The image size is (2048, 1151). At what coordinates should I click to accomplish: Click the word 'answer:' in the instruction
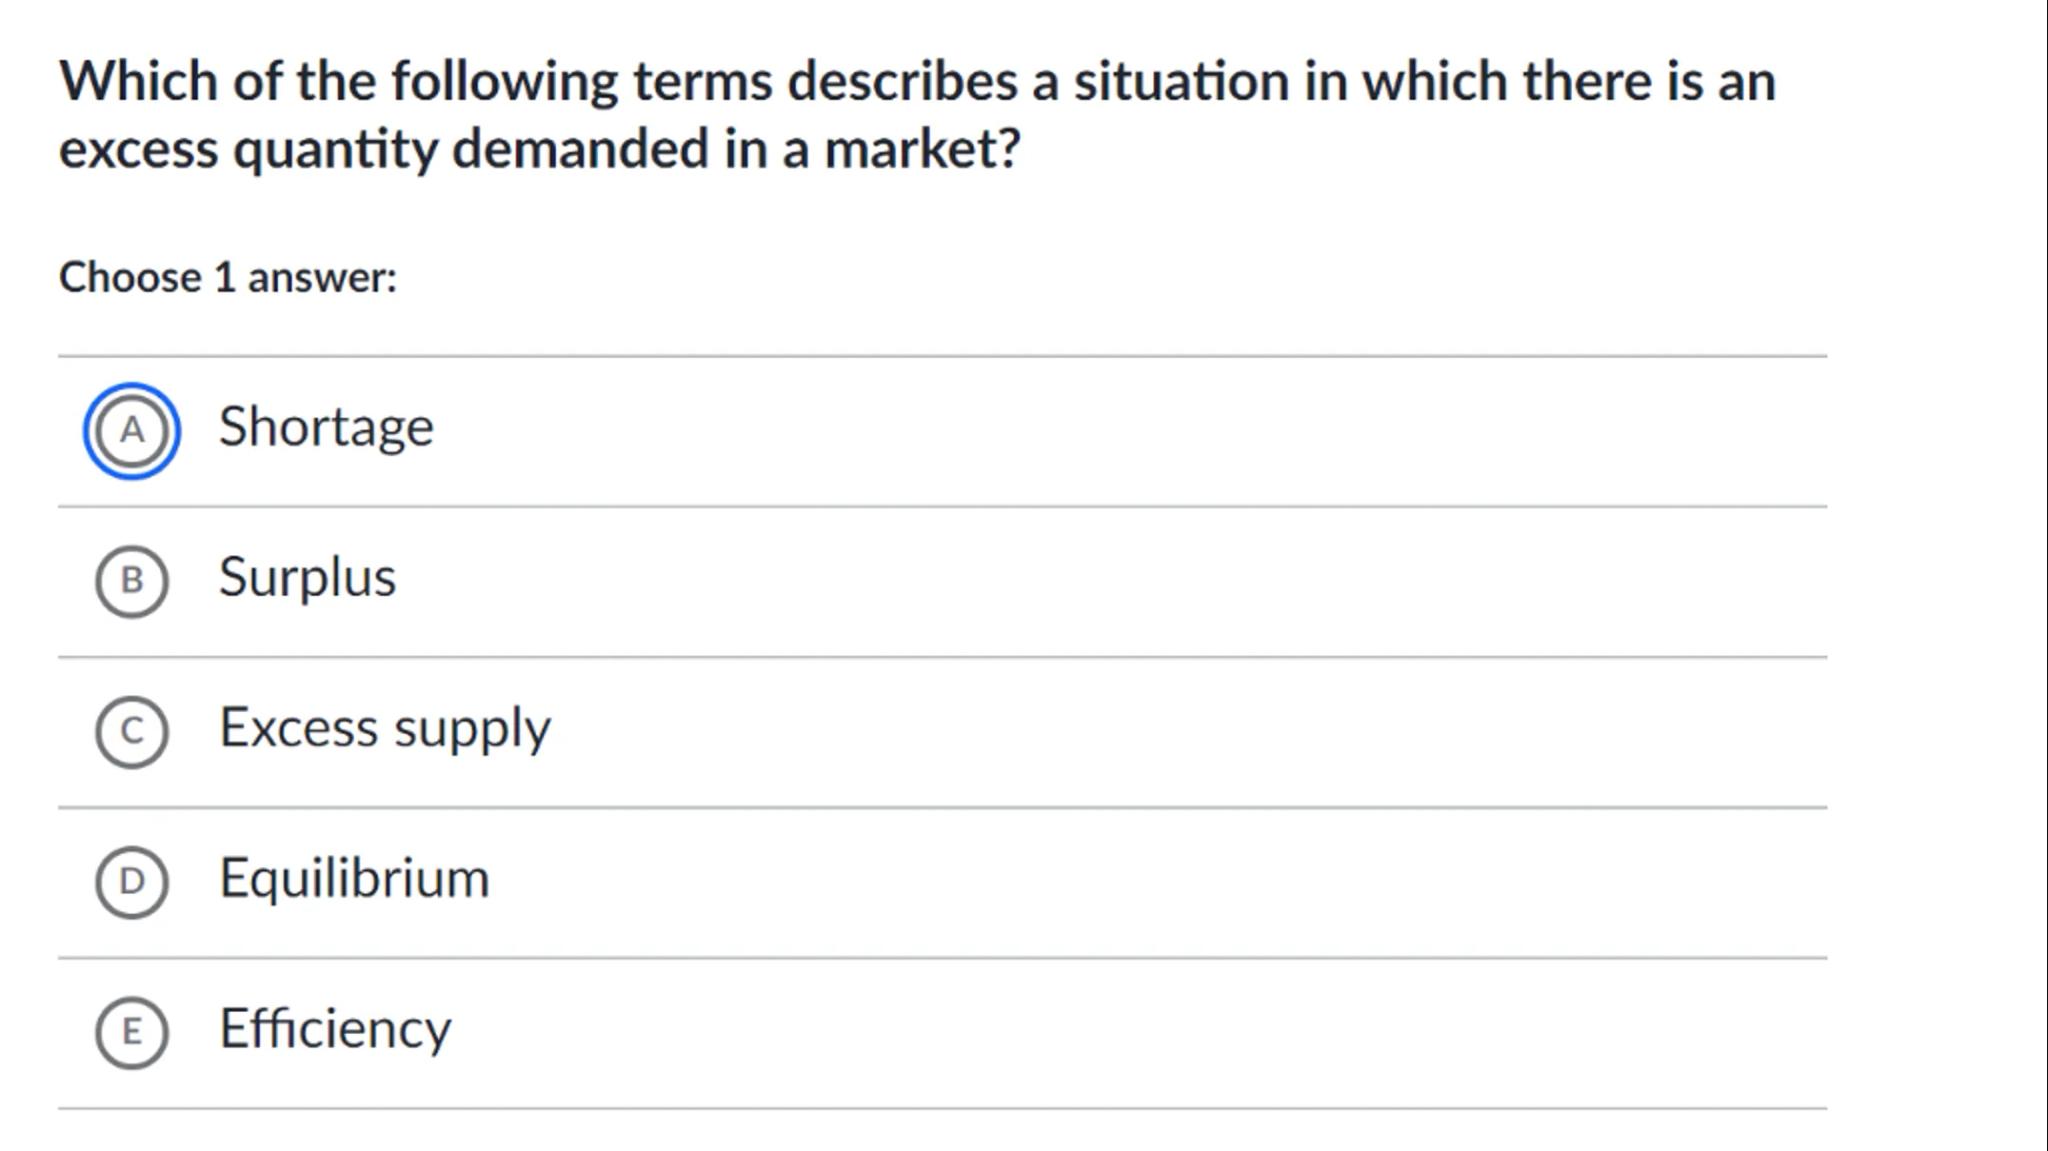point(322,277)
